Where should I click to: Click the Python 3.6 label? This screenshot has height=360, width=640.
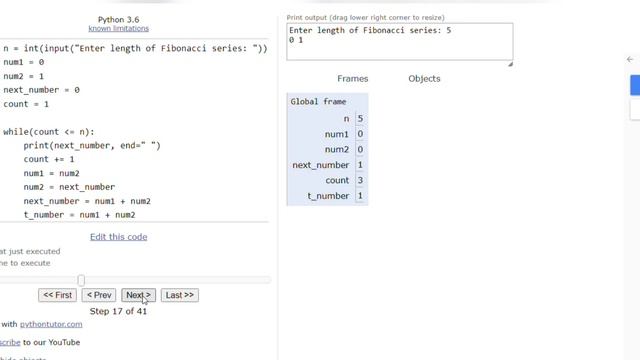[118, 20]
